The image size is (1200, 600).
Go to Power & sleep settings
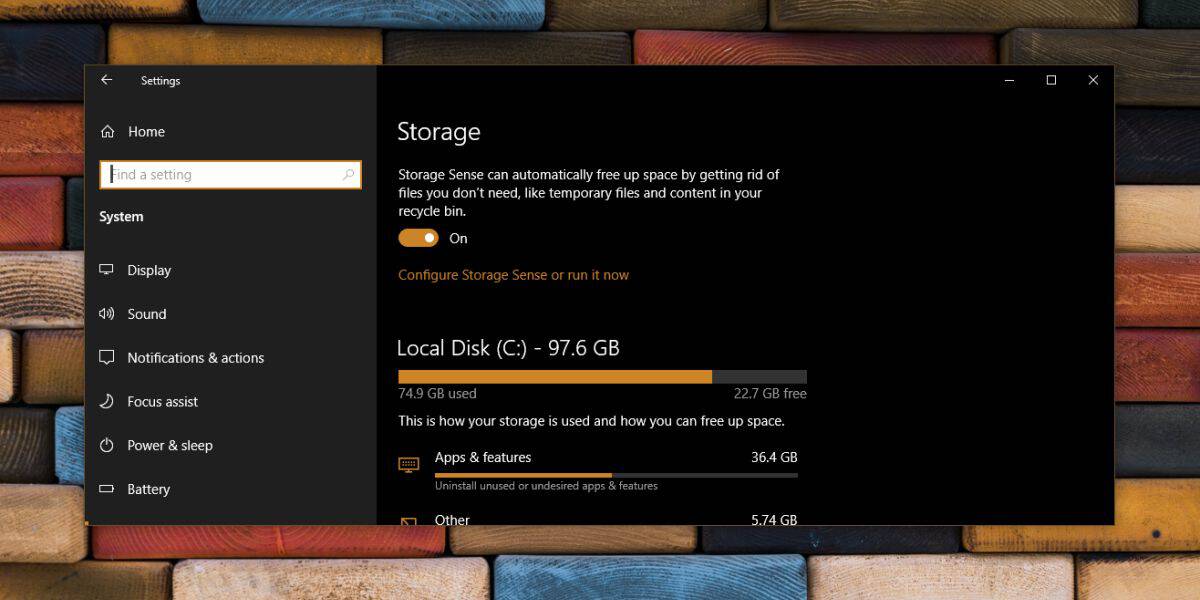[170, 445]
